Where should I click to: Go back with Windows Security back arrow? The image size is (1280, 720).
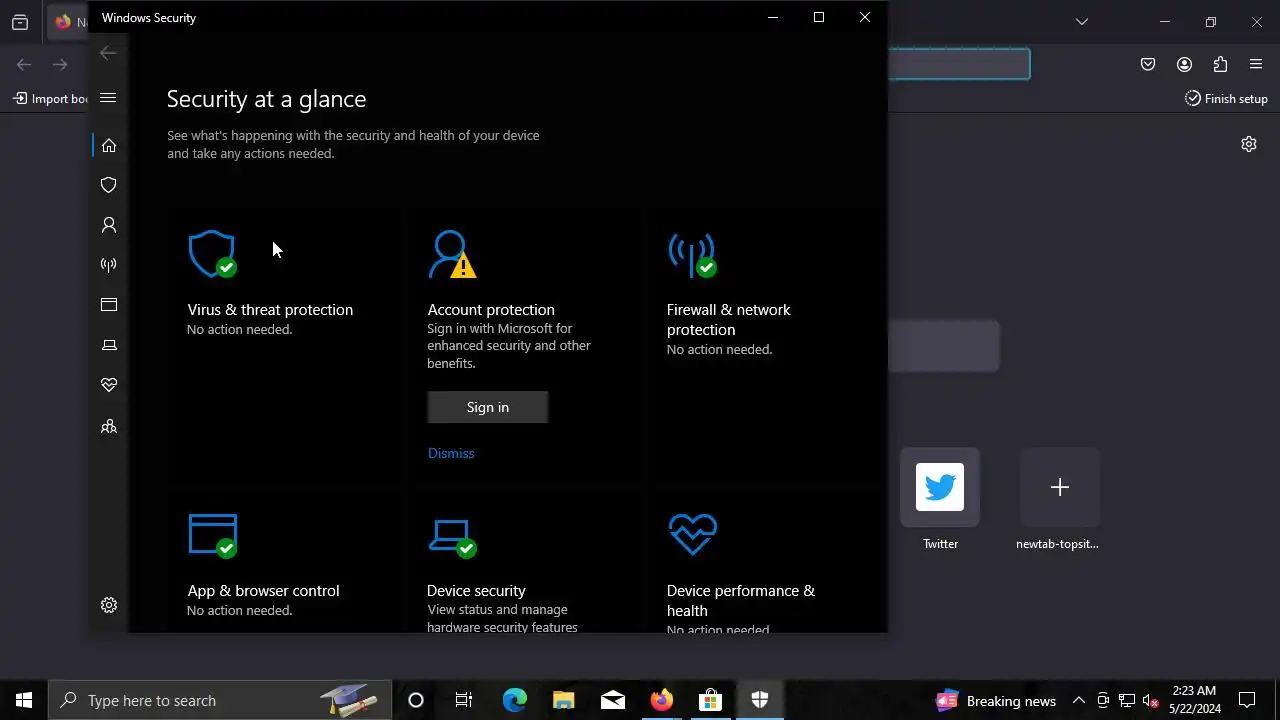pos(108,53)
